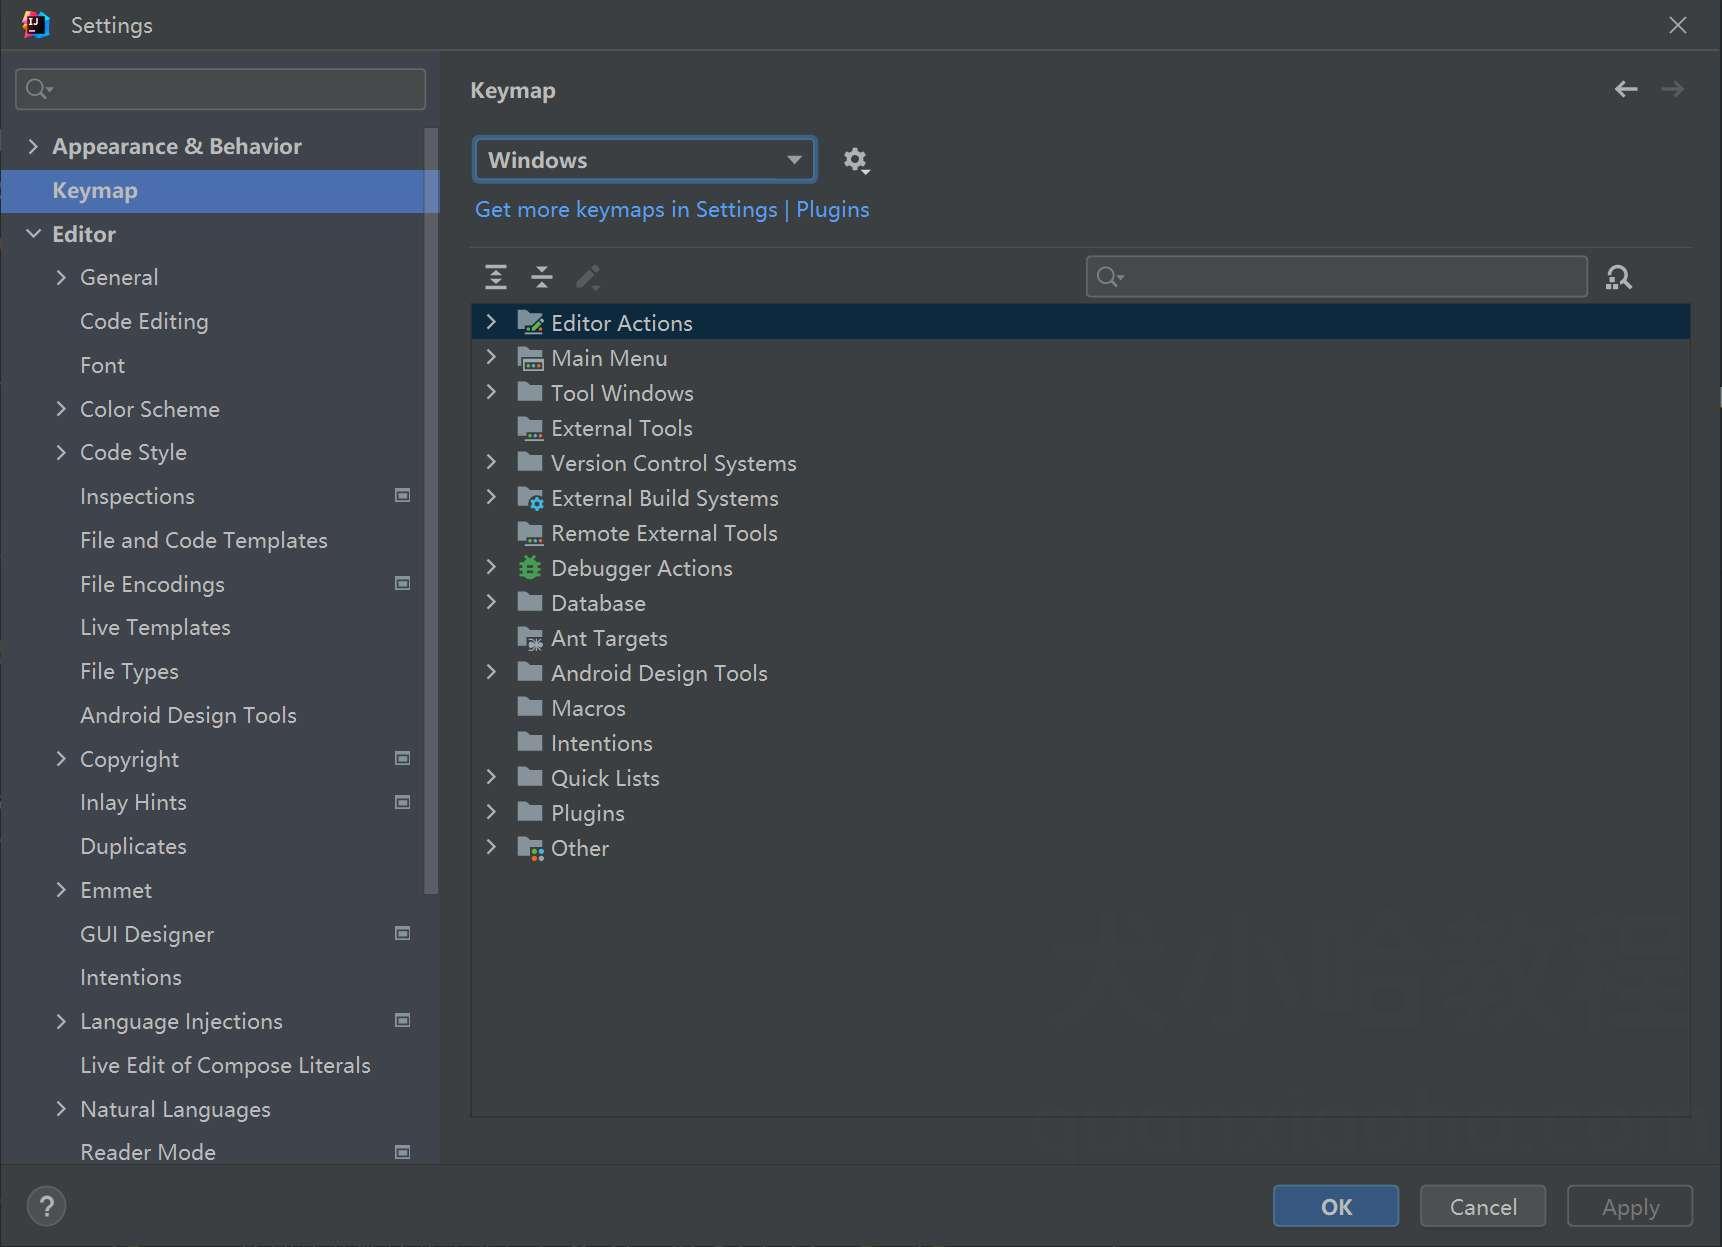Viewport: 1722px width, 1247px height.
Task: Click the Debugger Actions bug icon
Action: pos(530,567)
